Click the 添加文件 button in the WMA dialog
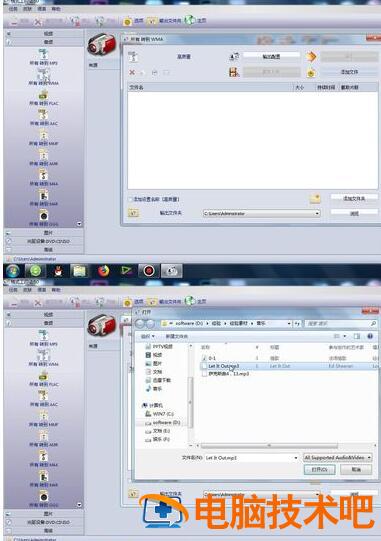The image size is (381, 541). click(x=349, y=72)
